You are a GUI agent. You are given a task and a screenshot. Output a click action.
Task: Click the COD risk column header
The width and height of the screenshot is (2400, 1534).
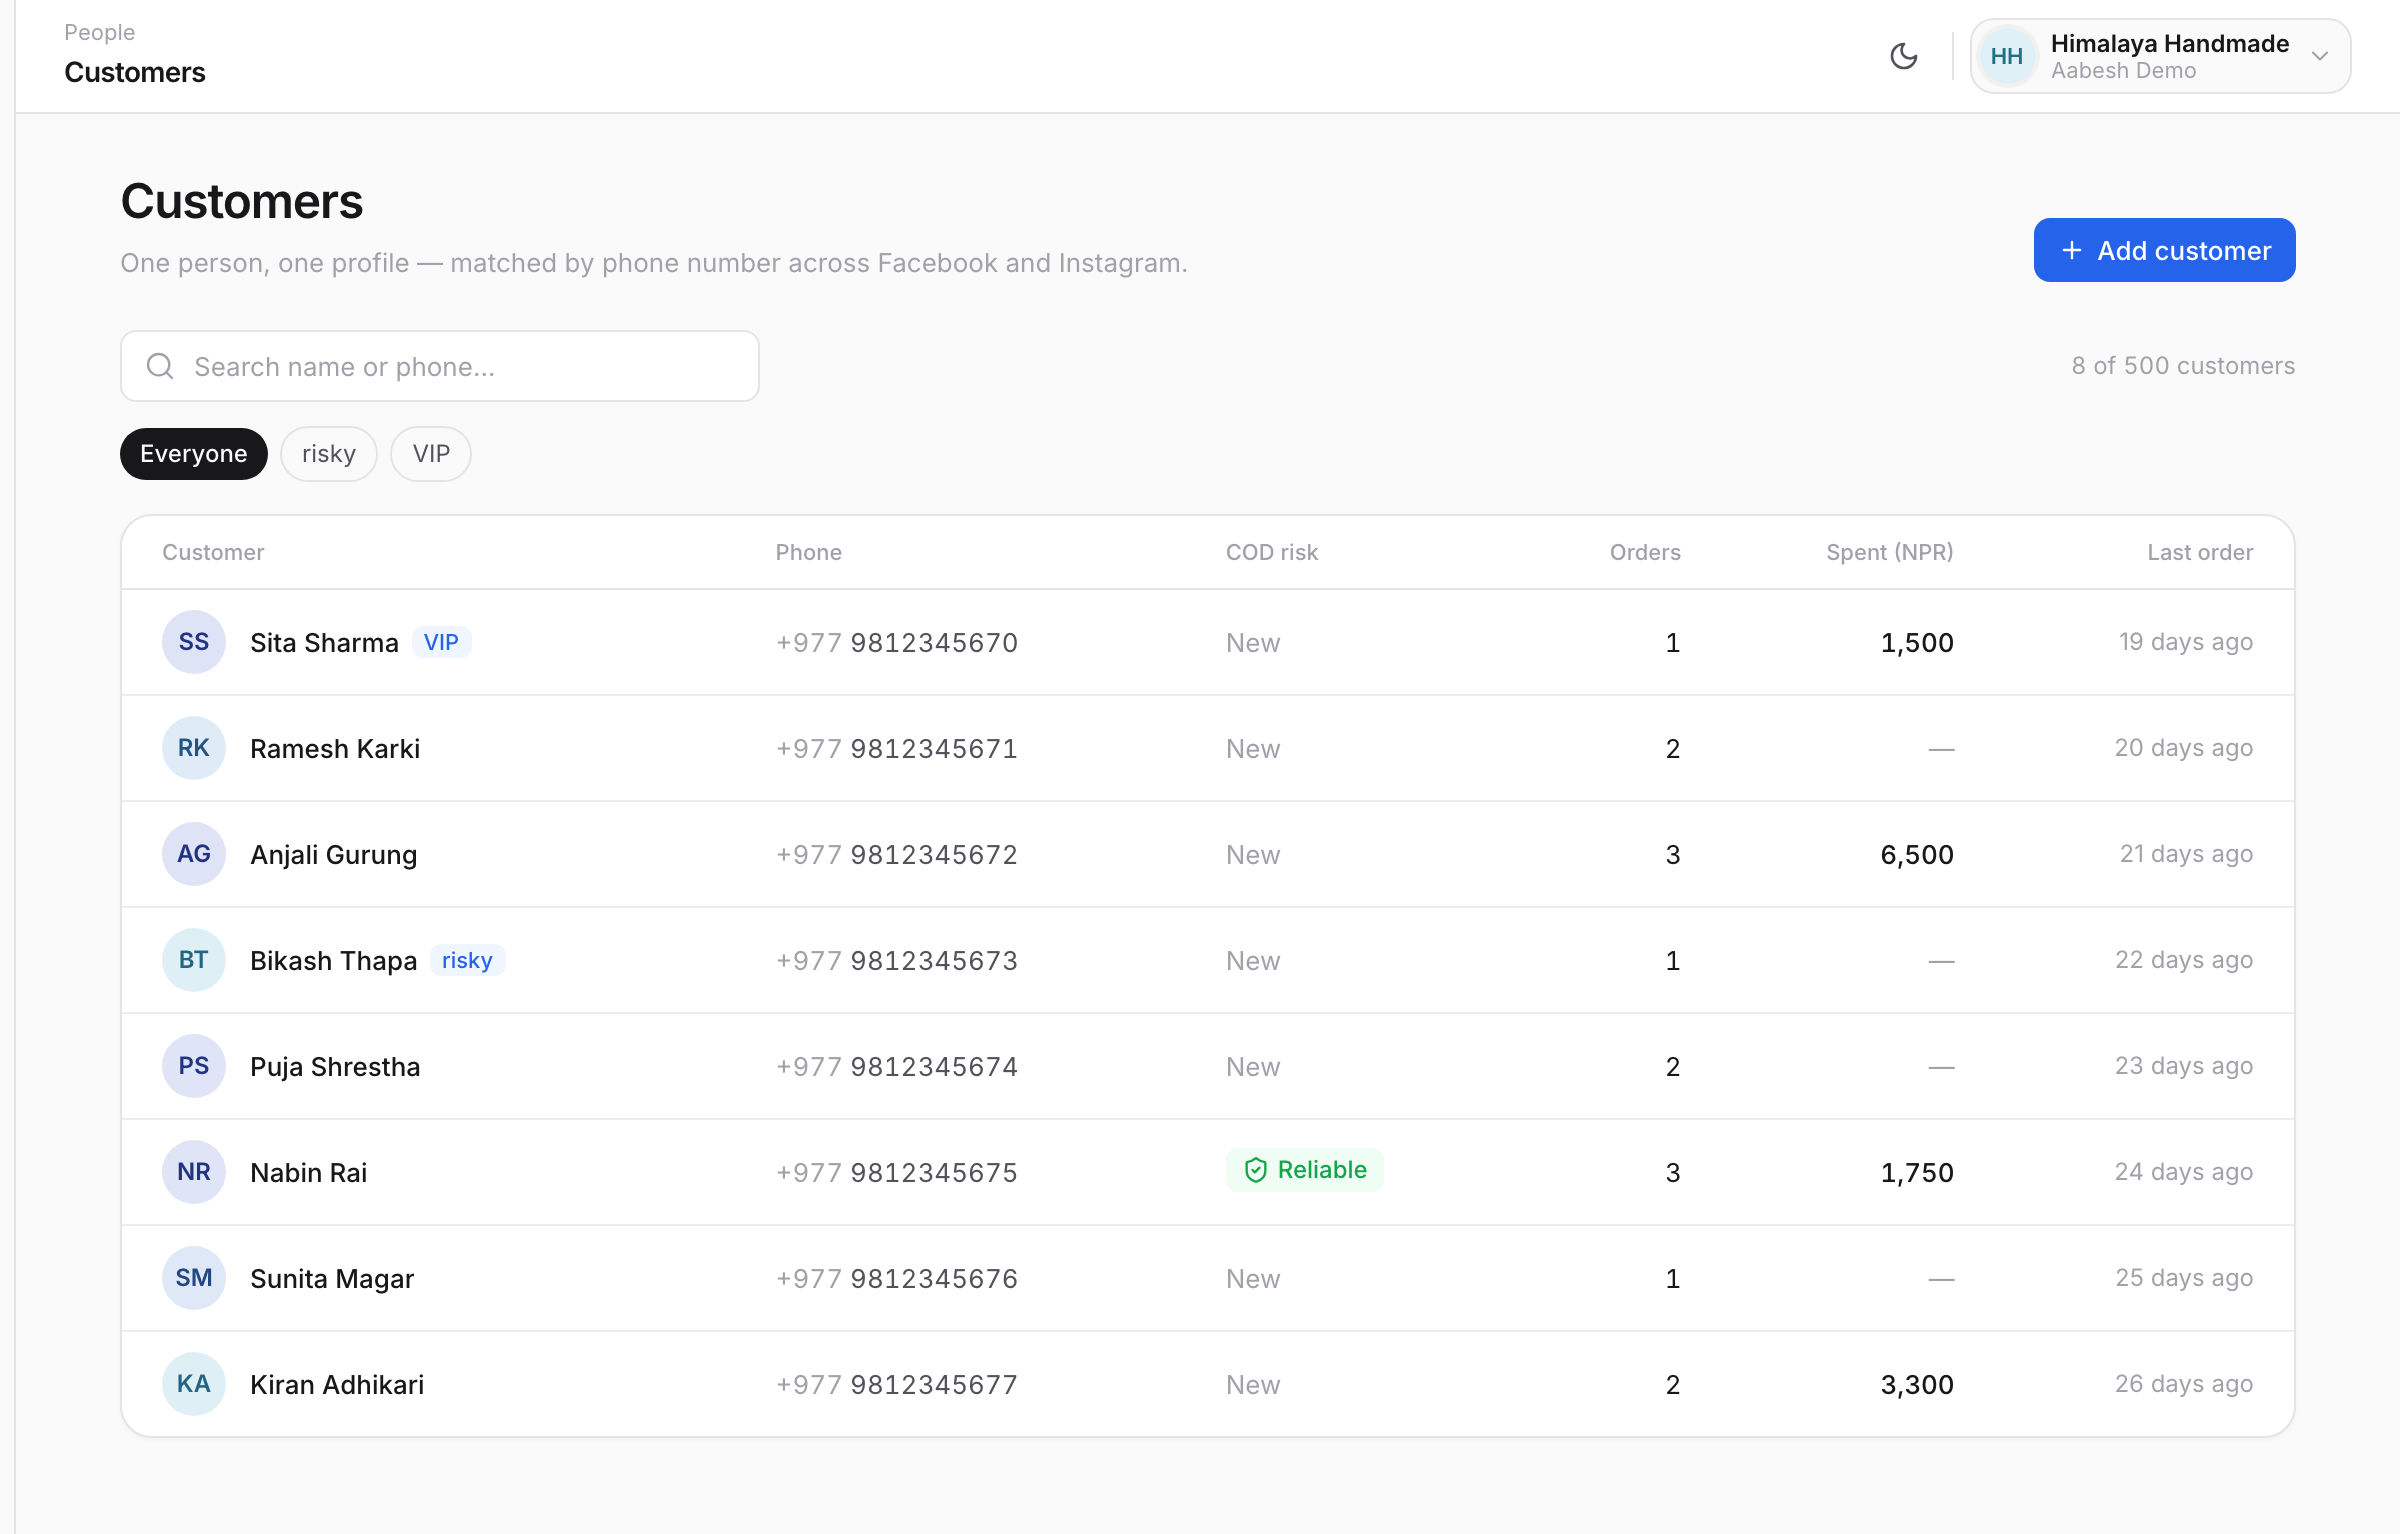[x=1272, y=552]
